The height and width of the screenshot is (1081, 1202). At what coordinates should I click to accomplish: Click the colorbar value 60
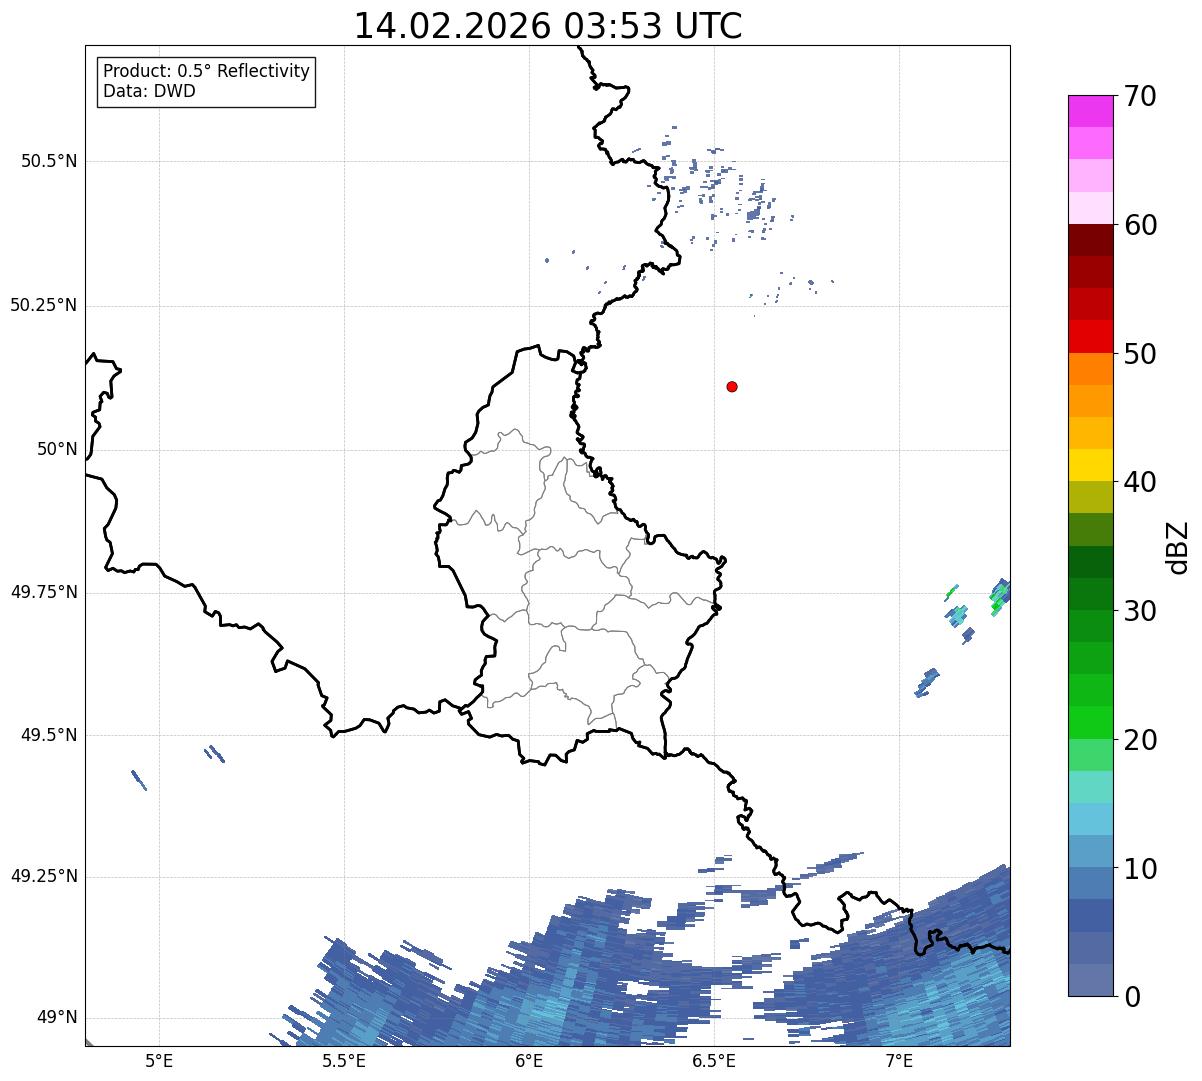pyautogui.click(x=1141, y=225)
